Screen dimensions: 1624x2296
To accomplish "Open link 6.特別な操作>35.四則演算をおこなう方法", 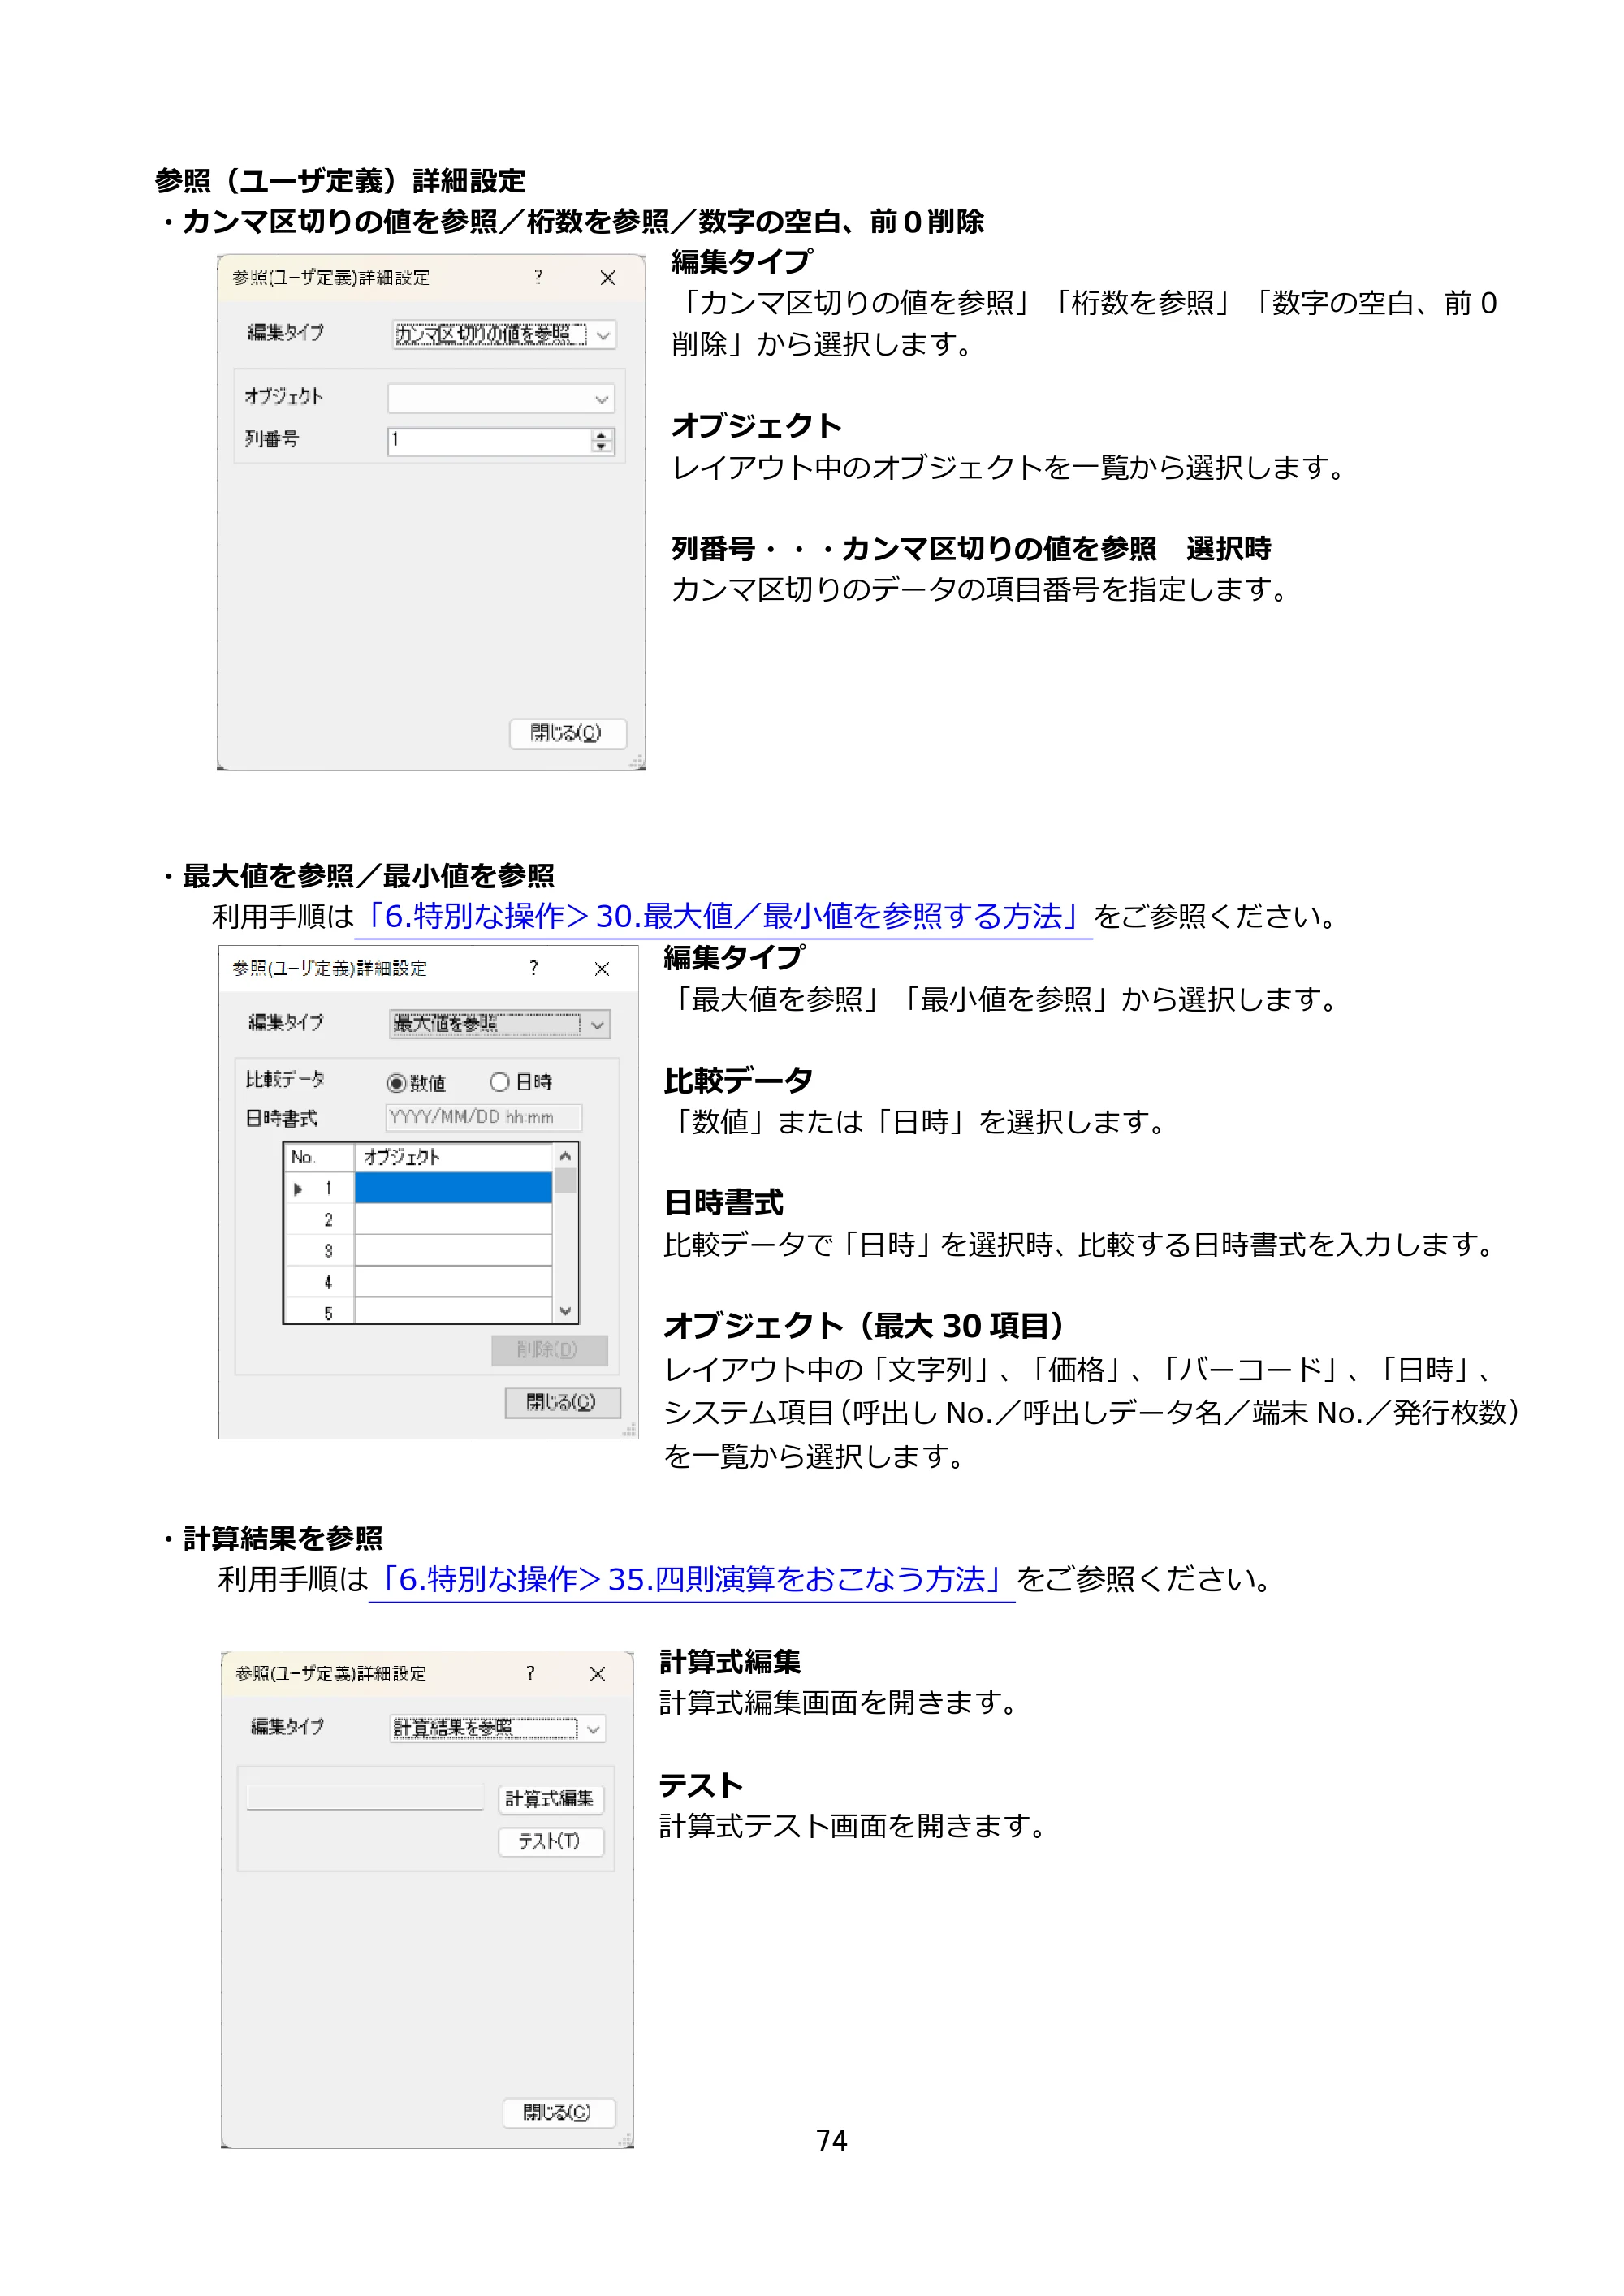I will pyautogui.click(x=692, y=1579).
